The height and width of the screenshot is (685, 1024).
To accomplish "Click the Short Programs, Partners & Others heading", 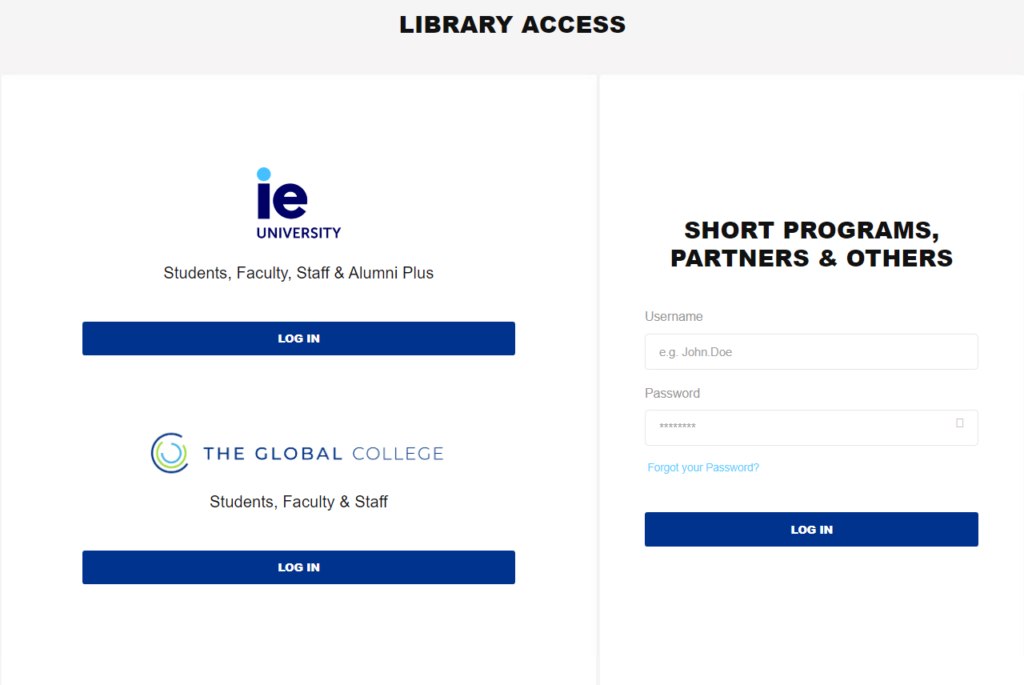I will 811,244.
